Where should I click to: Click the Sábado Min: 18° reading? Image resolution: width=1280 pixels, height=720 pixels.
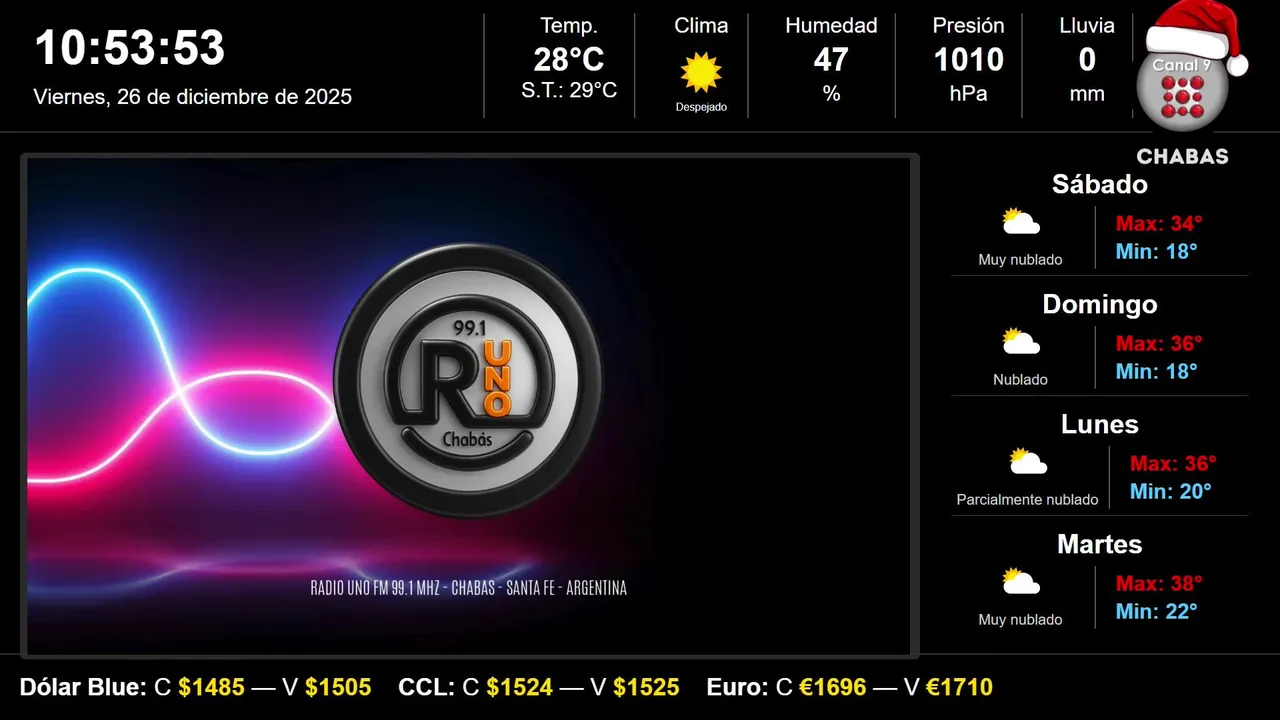tap(1157, 251)
